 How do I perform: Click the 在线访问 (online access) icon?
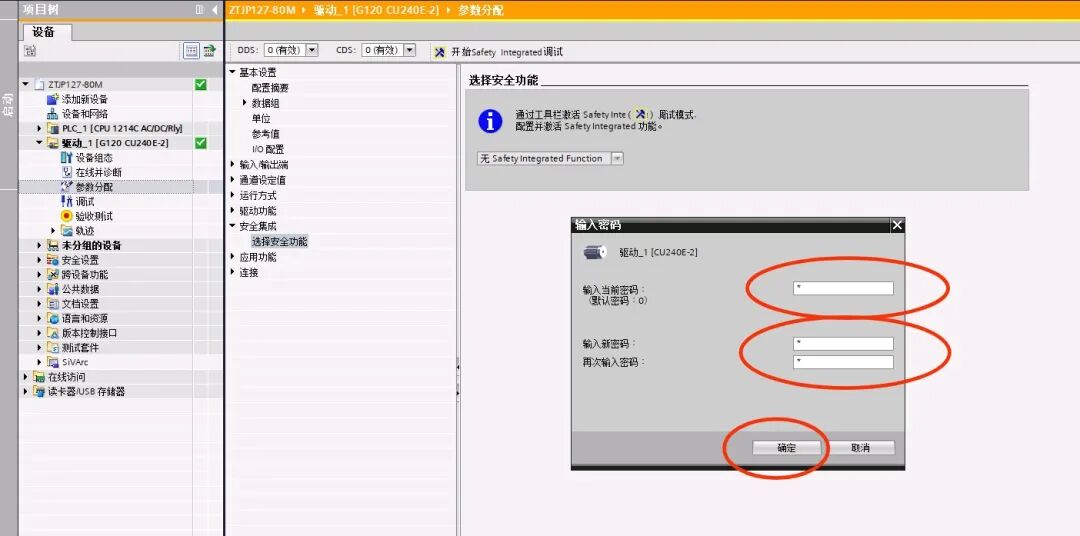click(x=39, y=377)
